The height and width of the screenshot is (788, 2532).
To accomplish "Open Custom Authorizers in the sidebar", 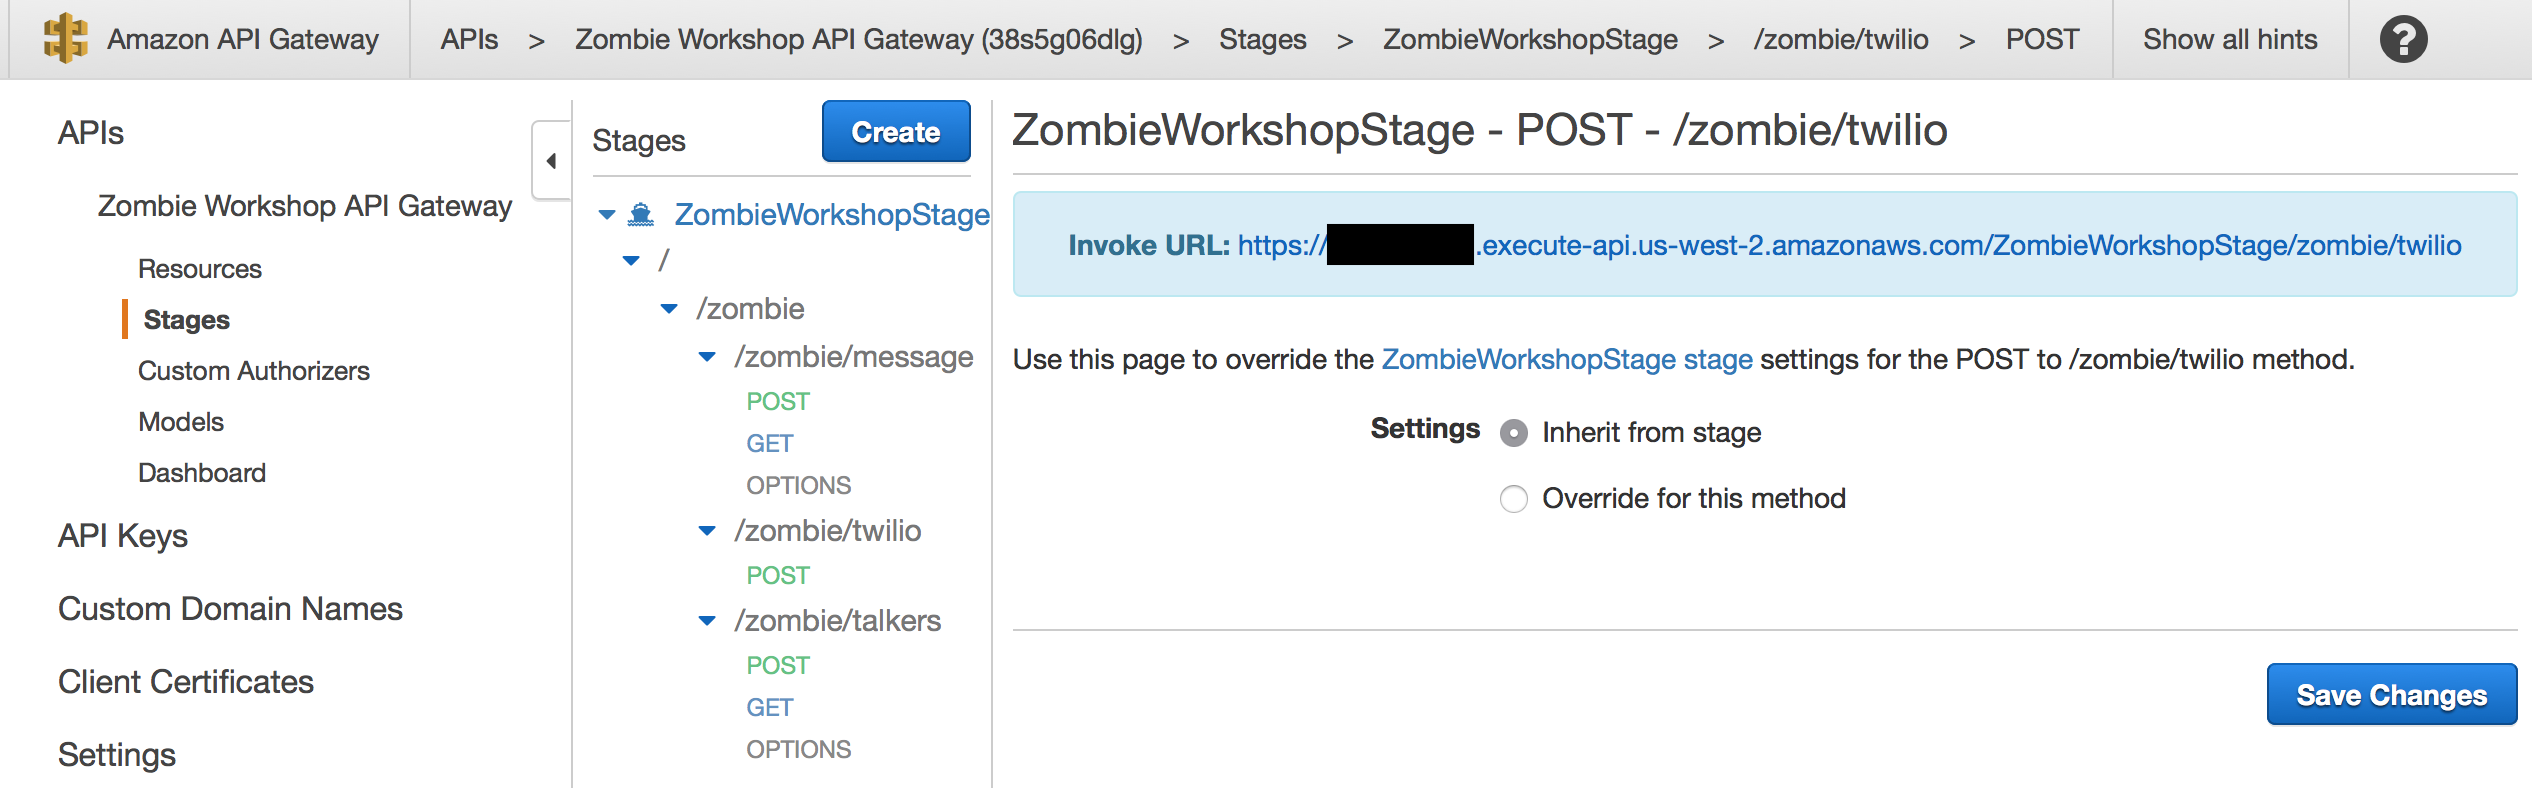I will coord(254,371).
